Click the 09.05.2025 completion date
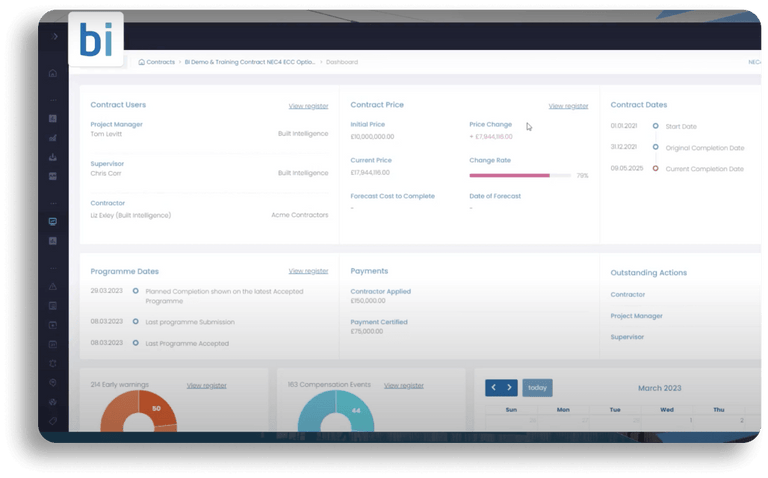The width and height of the screenshot is (768, 478). tap(626, 168)
